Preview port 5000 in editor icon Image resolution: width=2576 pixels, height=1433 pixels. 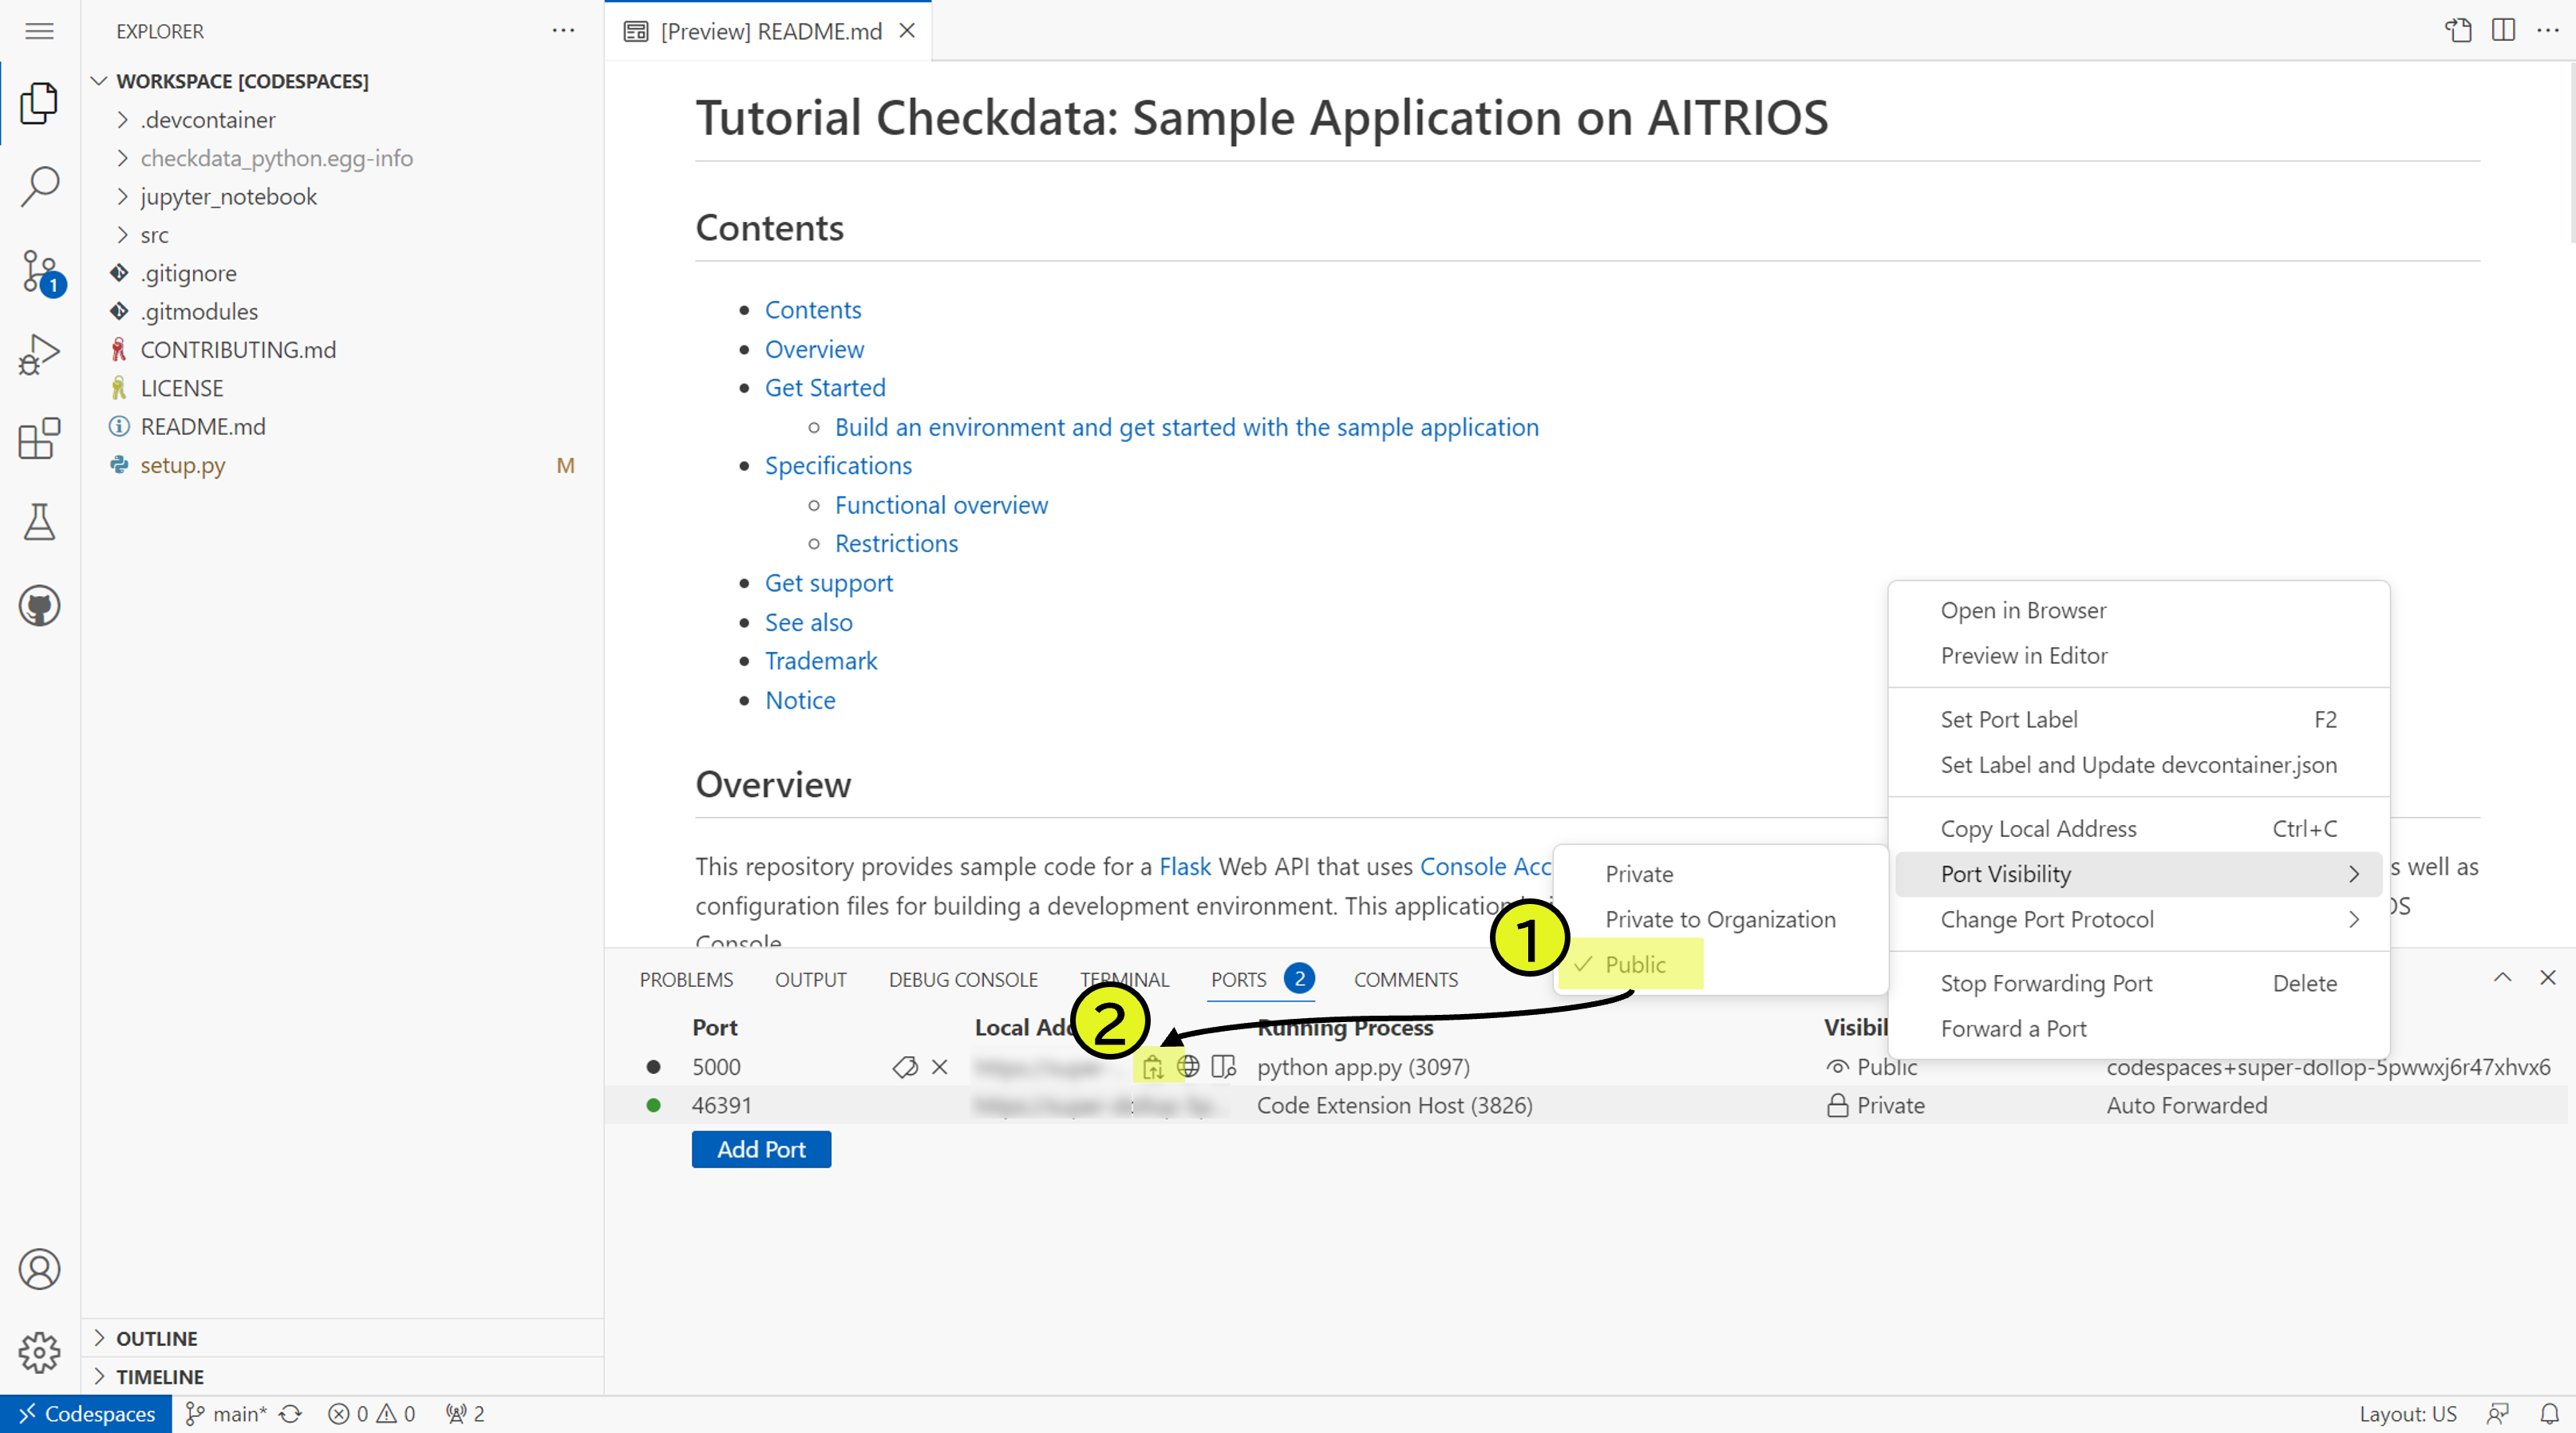pos(1223,1066)
